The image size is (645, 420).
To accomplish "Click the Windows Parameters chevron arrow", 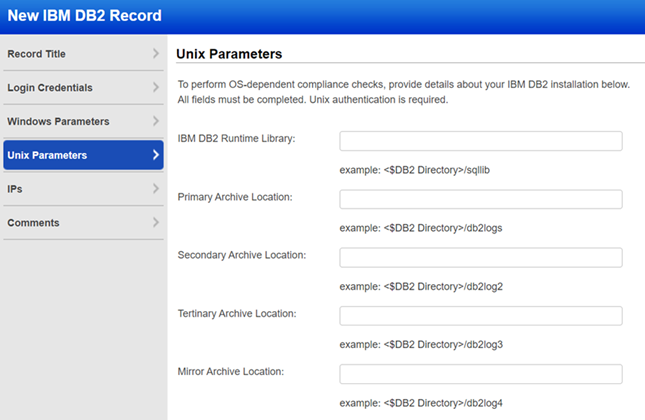I will (155, 121).
